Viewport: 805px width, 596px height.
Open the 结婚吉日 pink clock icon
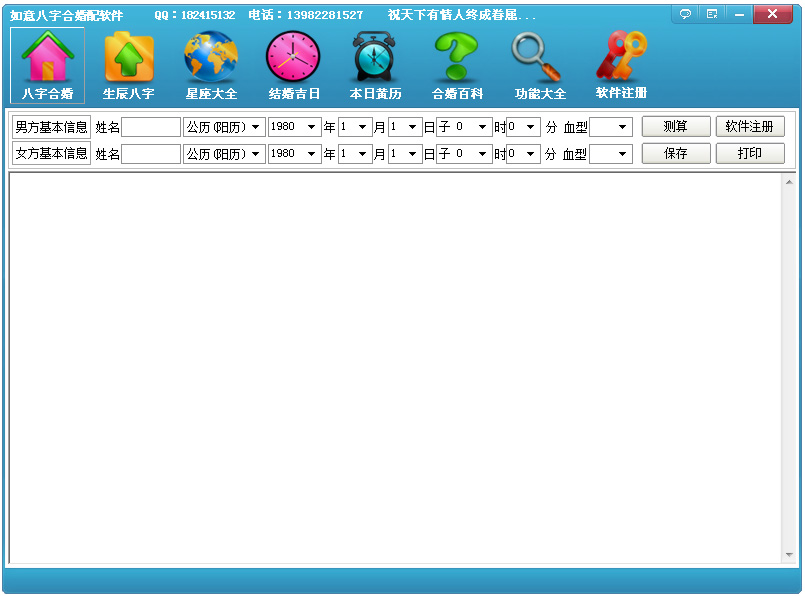[x=293, y=58]
